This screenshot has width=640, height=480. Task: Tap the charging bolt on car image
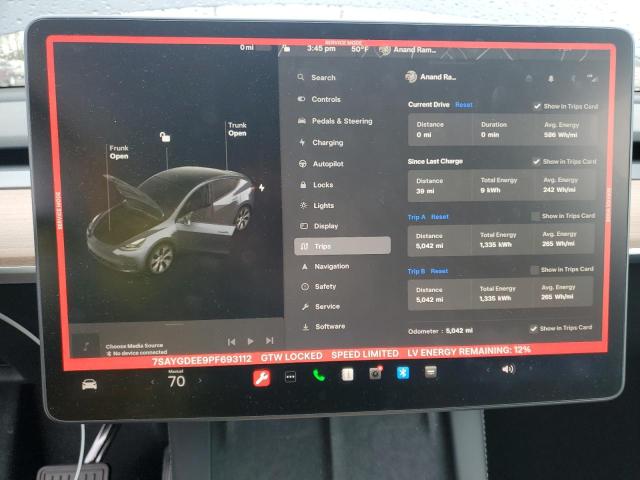point(262,188)
